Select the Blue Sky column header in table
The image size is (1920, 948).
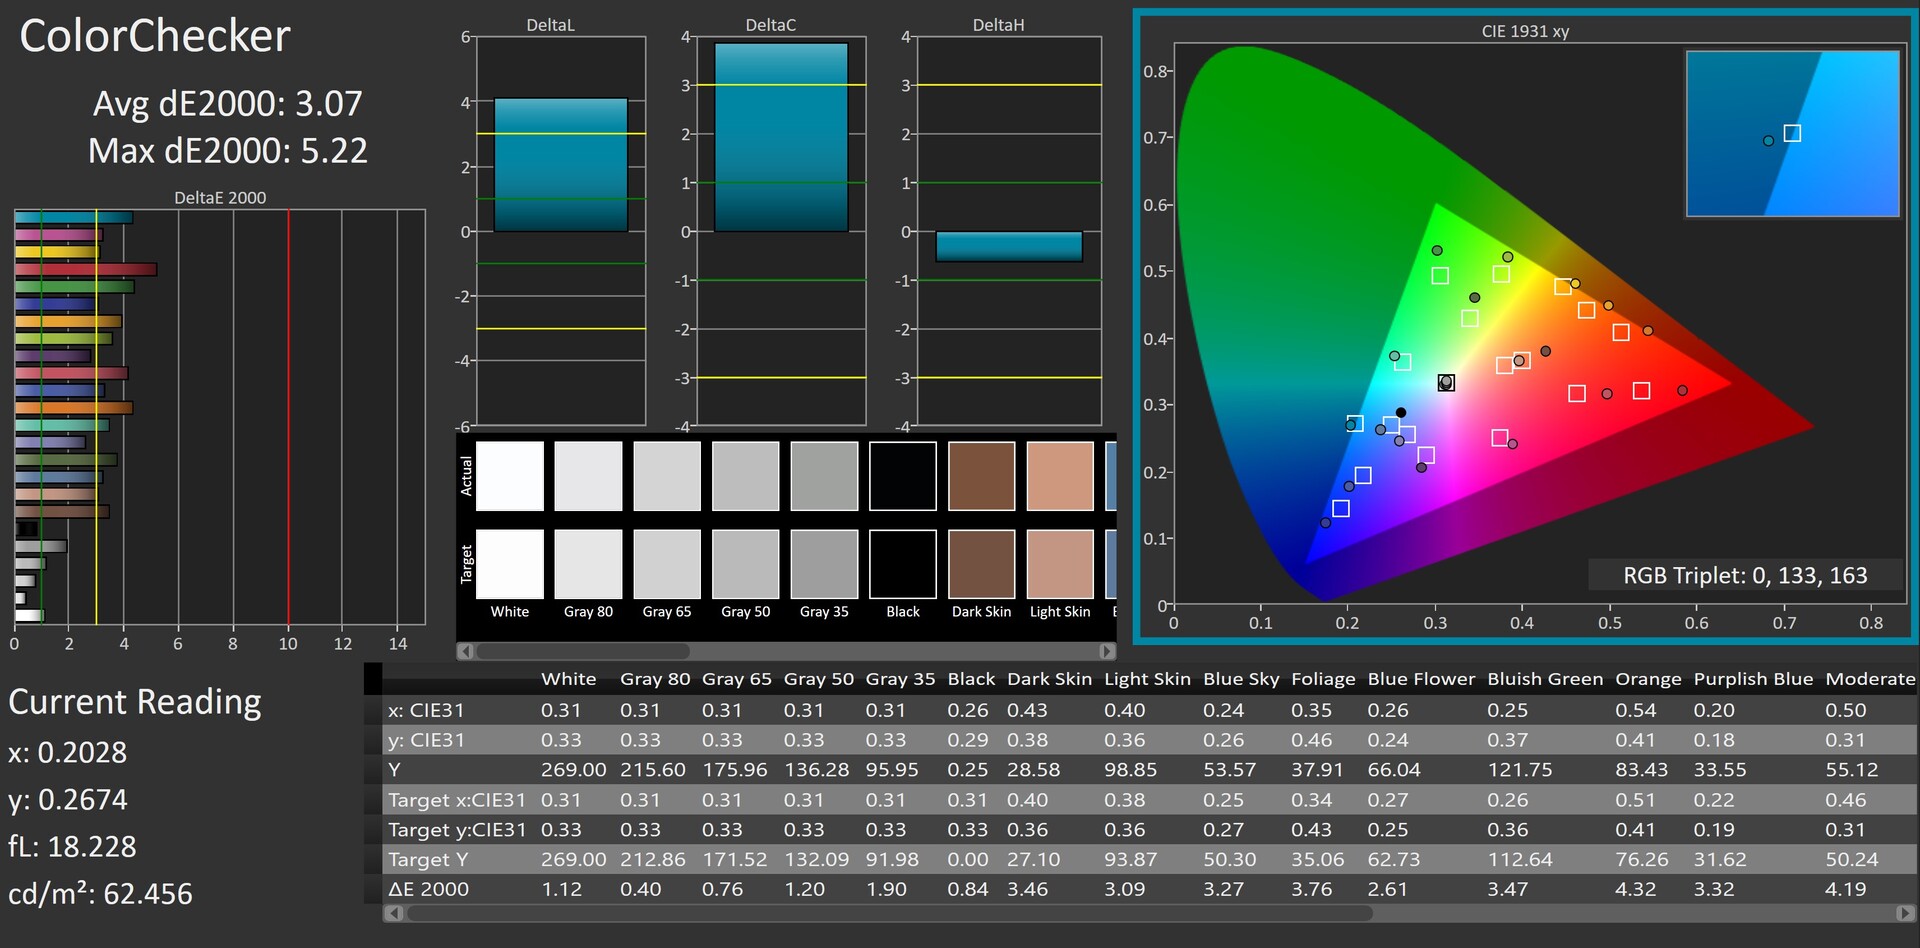click(1241, 679)
